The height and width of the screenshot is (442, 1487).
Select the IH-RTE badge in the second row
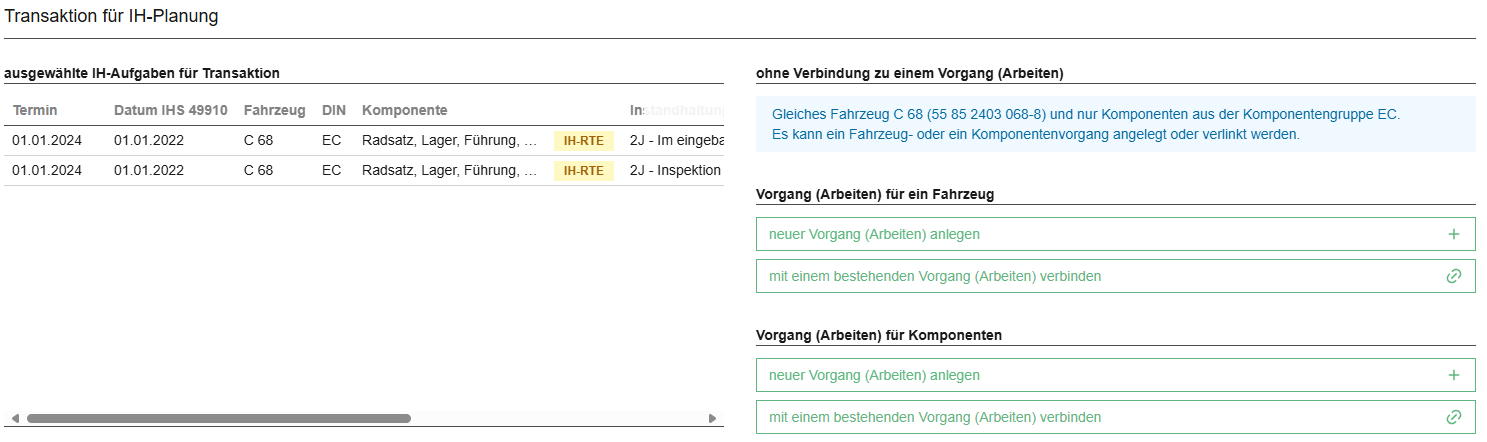[583, 171]
